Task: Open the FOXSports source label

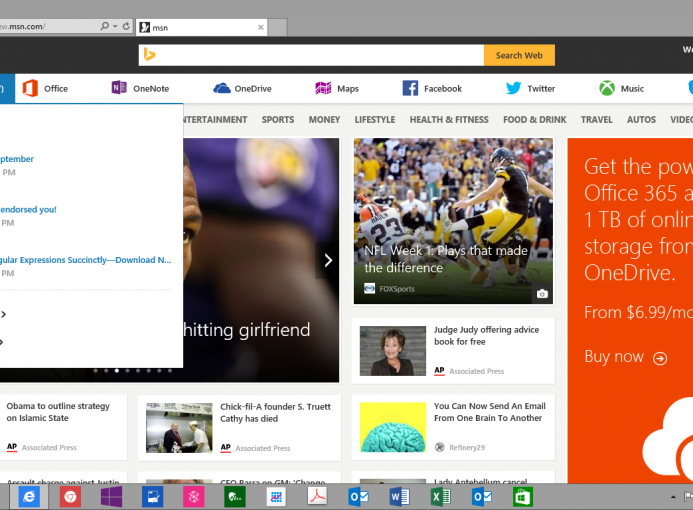Action: click(x=397, y=289)
